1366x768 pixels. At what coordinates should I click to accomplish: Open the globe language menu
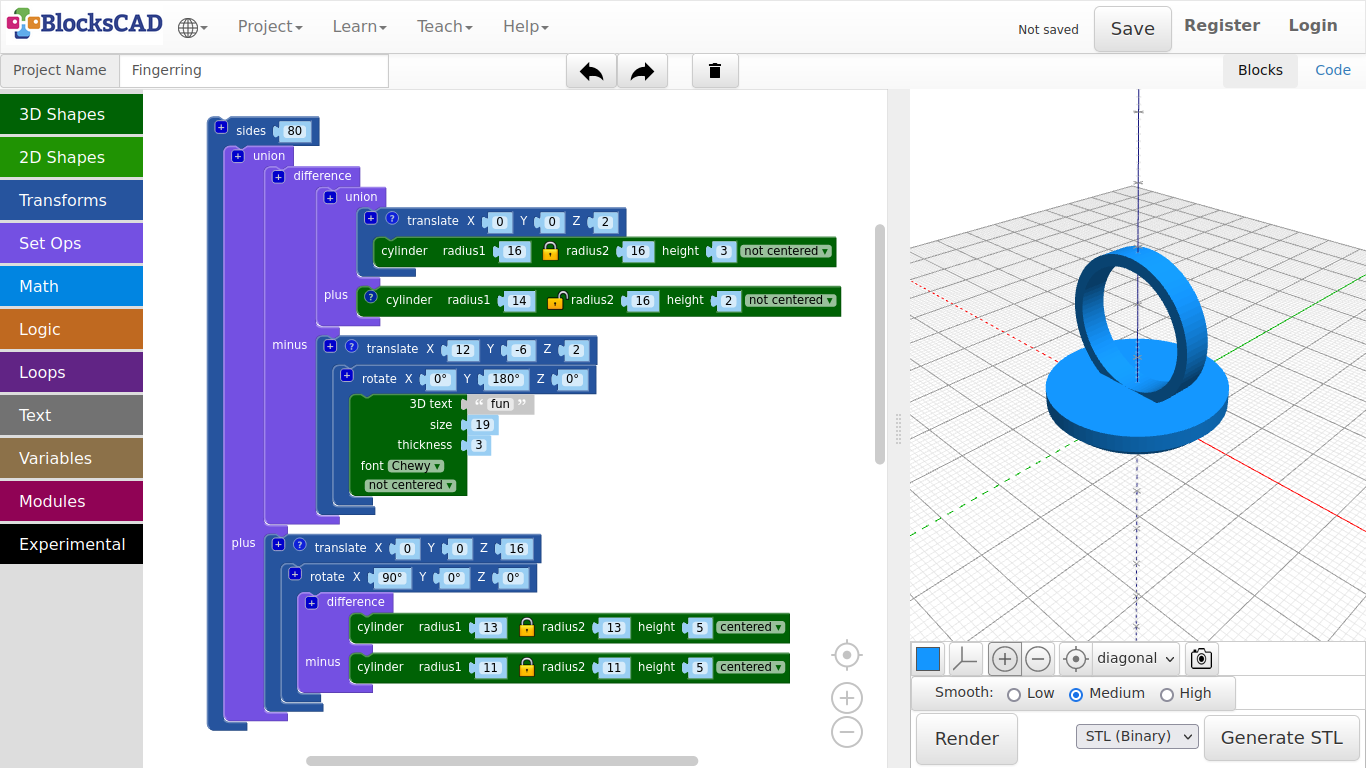[x=192, y=28]
